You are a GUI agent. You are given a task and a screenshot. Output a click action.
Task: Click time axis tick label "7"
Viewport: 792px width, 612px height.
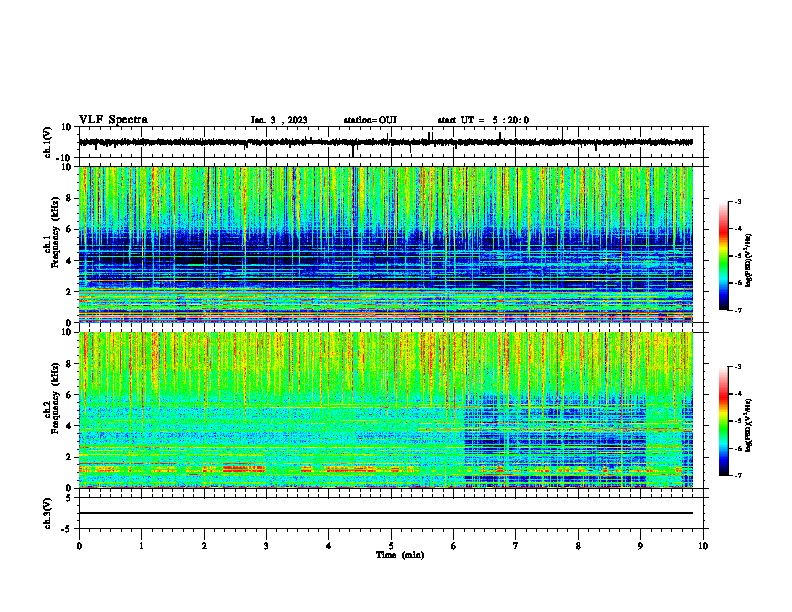516,546
